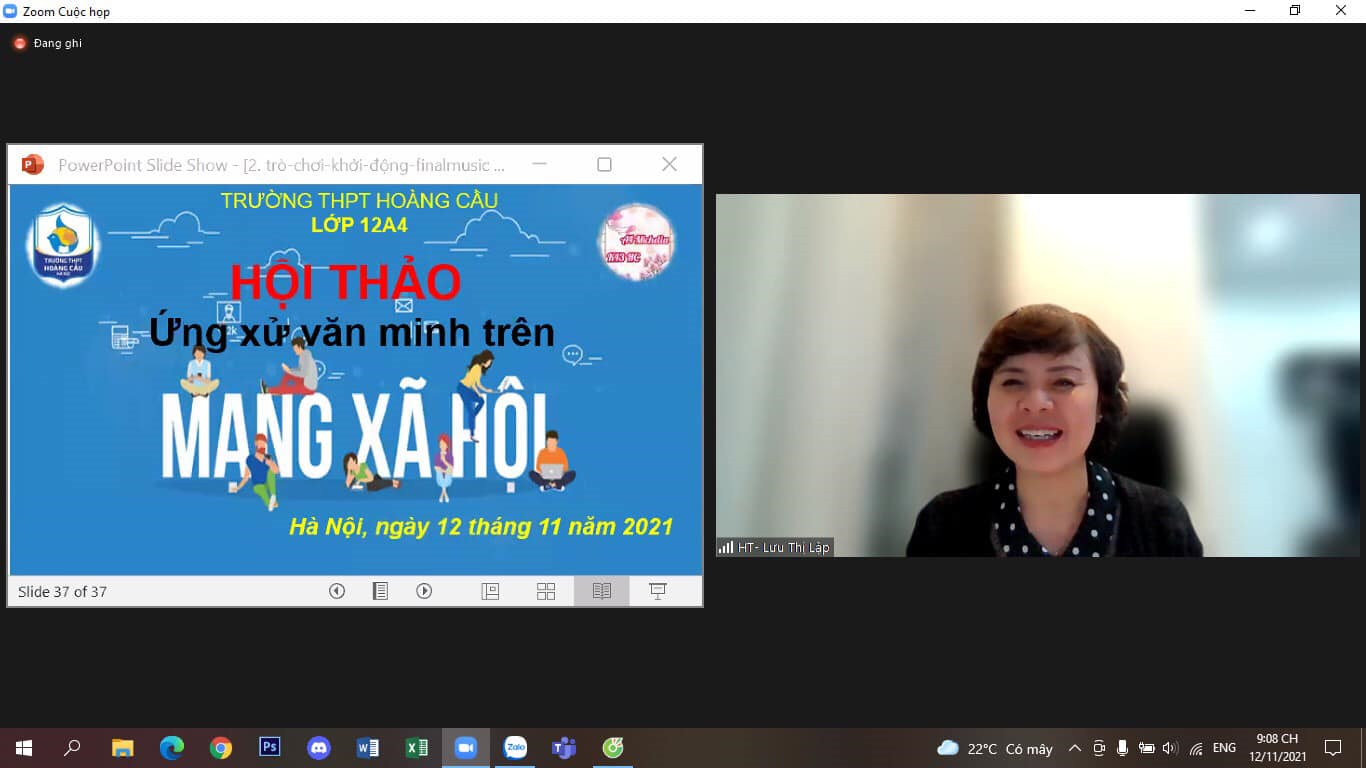The height and width of the screenshot is (768, 1366).
Task: Open the notification action center
Action: point(1332,748)
